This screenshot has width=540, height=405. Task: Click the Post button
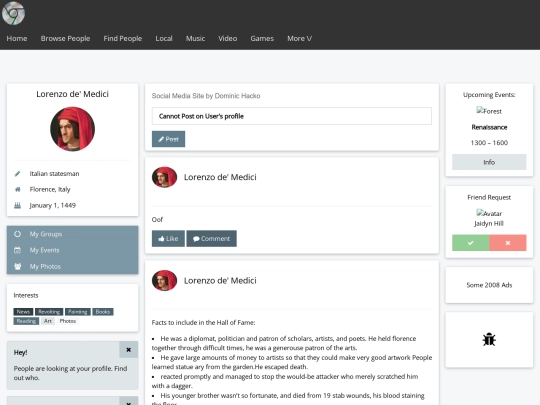[168, 139]
